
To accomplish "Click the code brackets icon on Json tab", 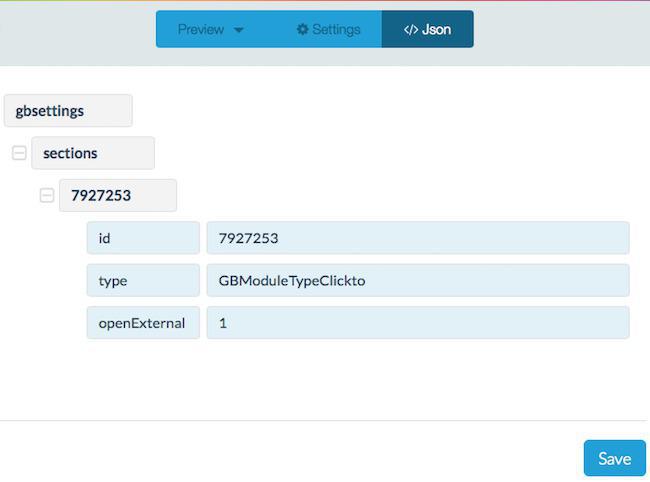I will (x=410, y=30).
